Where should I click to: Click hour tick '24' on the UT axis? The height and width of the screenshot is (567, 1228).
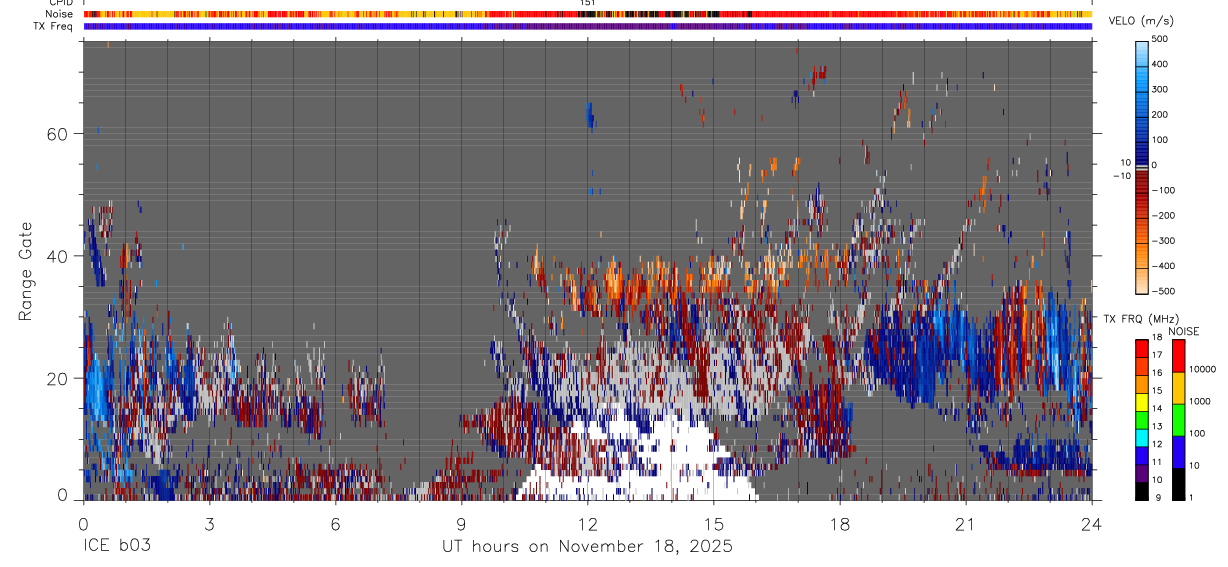pyautogui.click(x=1091, y=524)
